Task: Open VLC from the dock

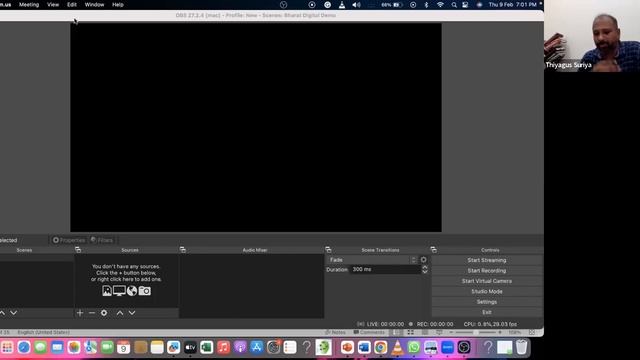Action: pyautogui.click(x=397, y=347)
